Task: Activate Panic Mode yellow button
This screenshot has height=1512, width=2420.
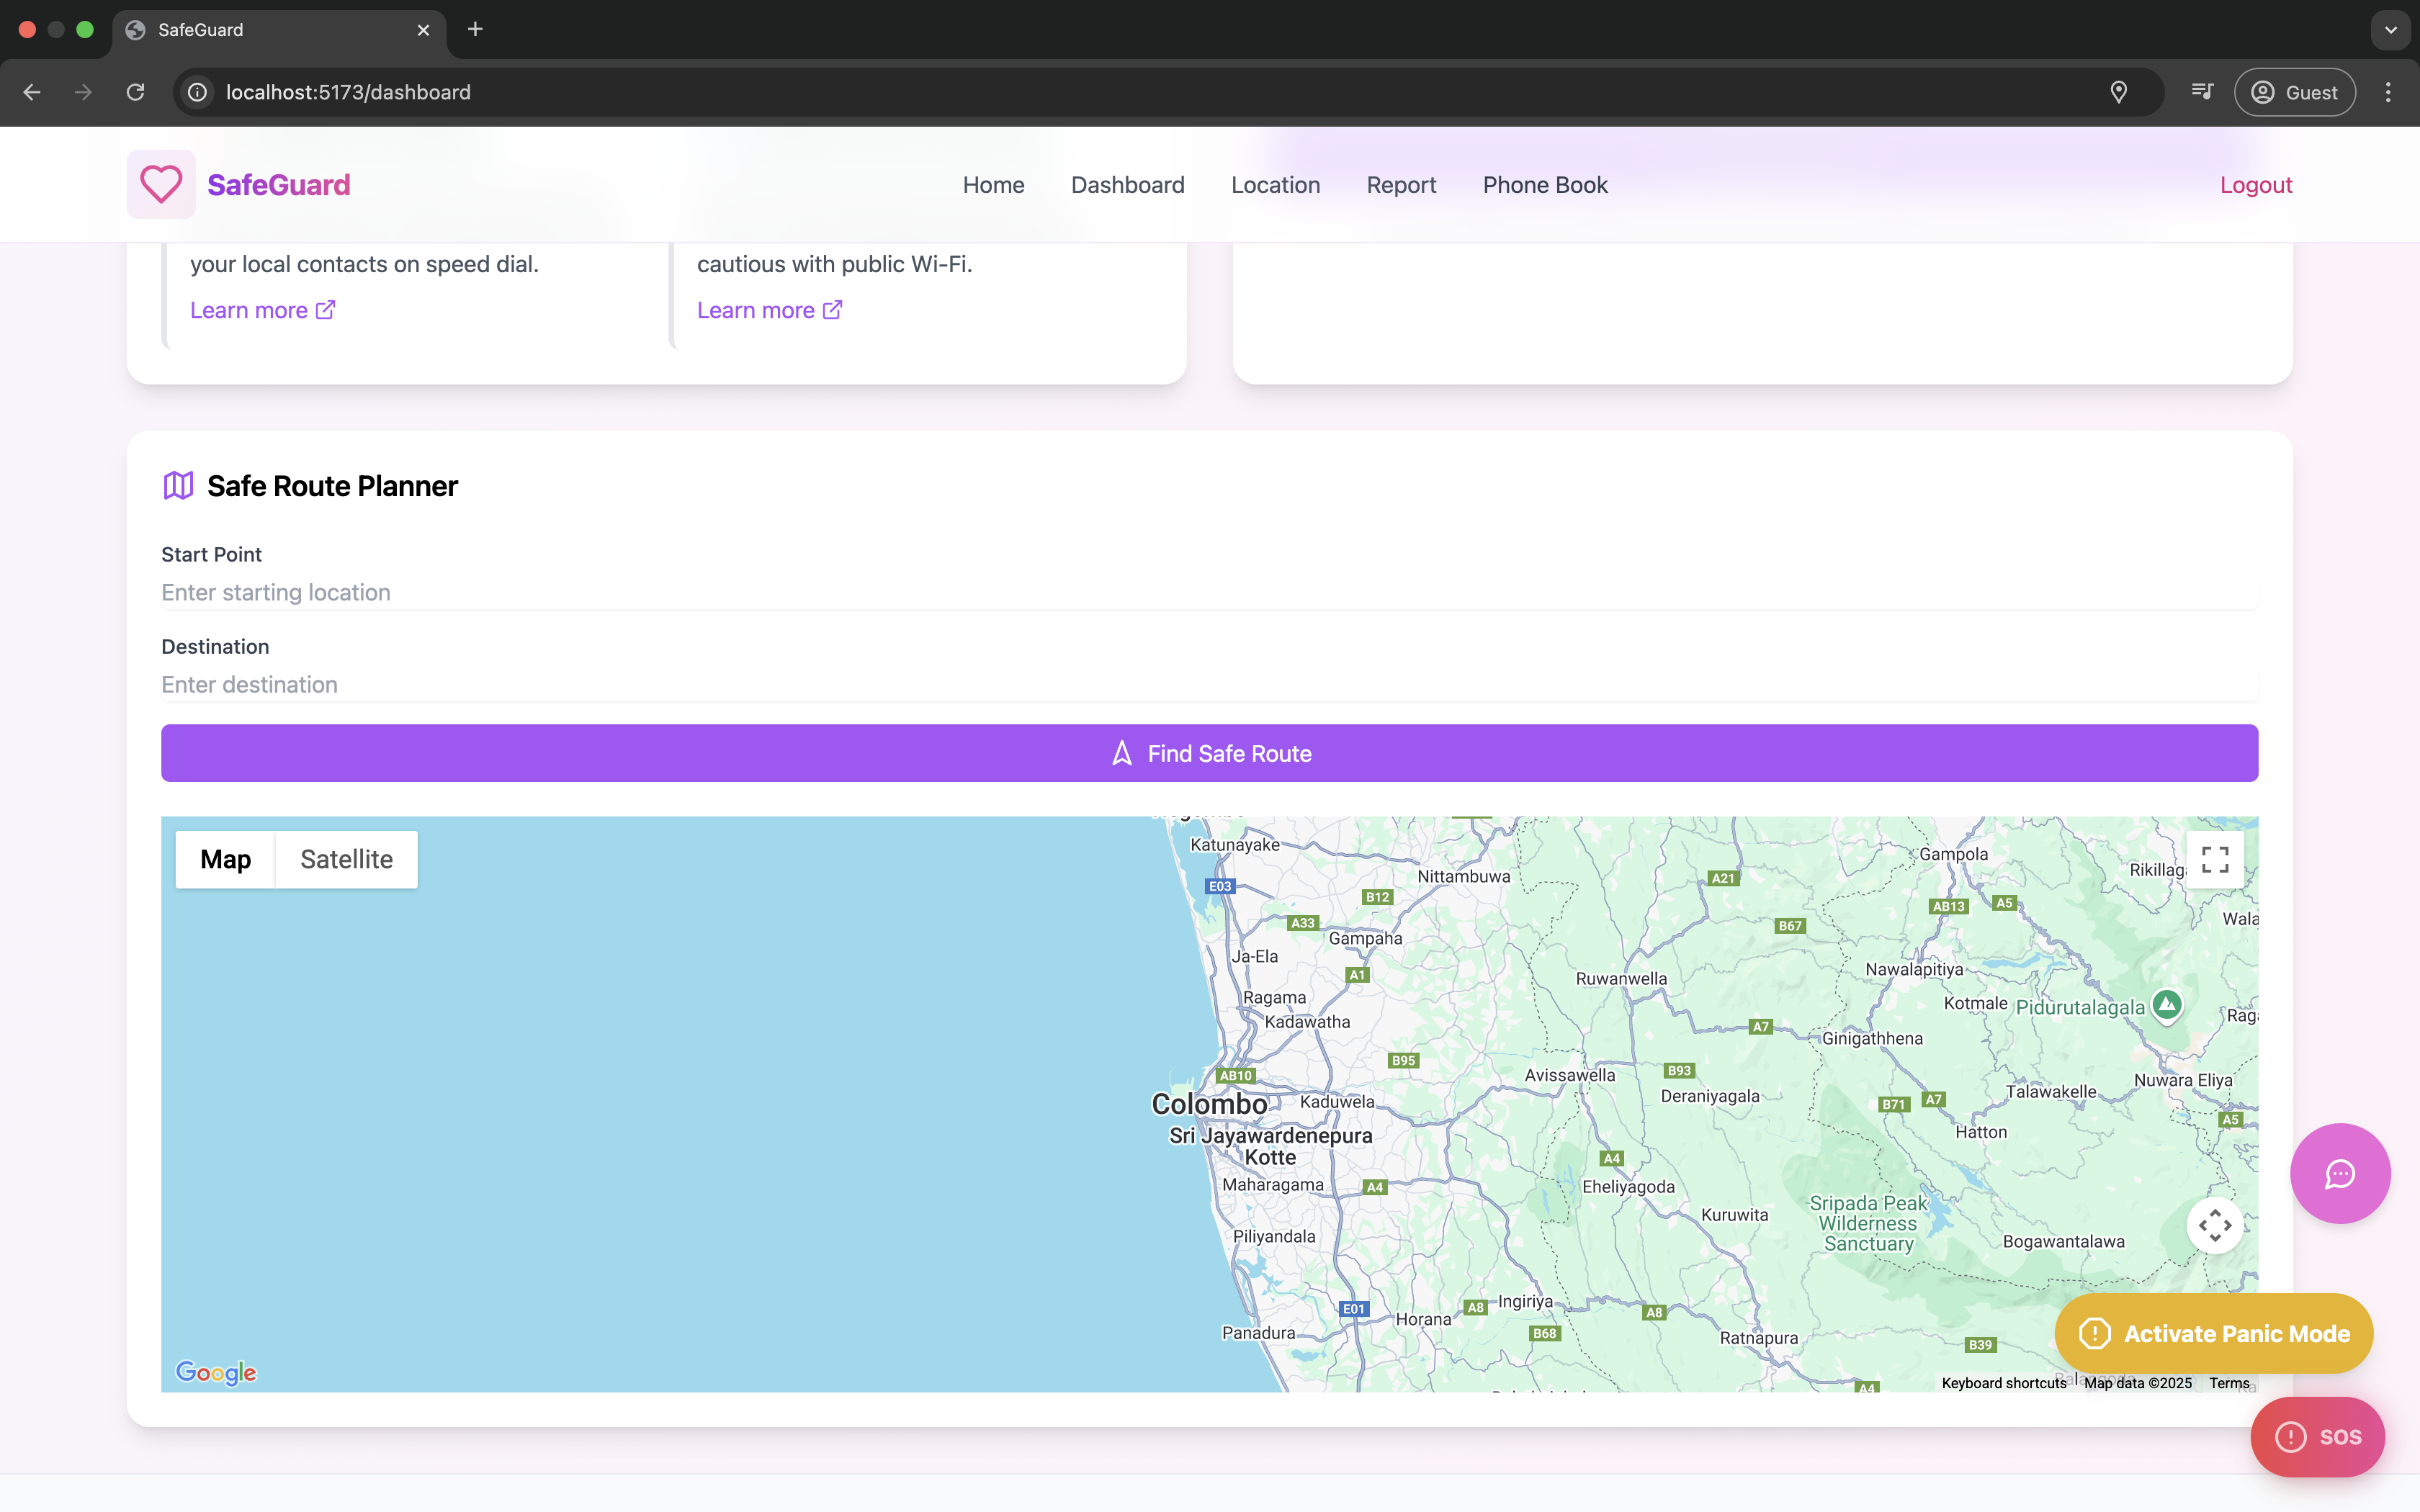Action: 2213,1333
